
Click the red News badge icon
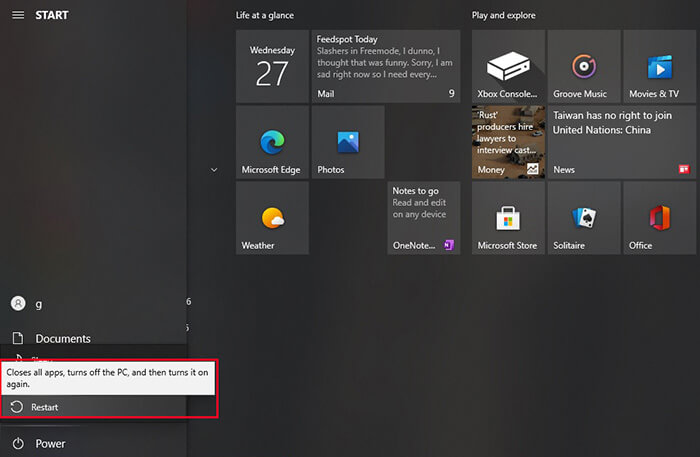click(x=684, y=169)
